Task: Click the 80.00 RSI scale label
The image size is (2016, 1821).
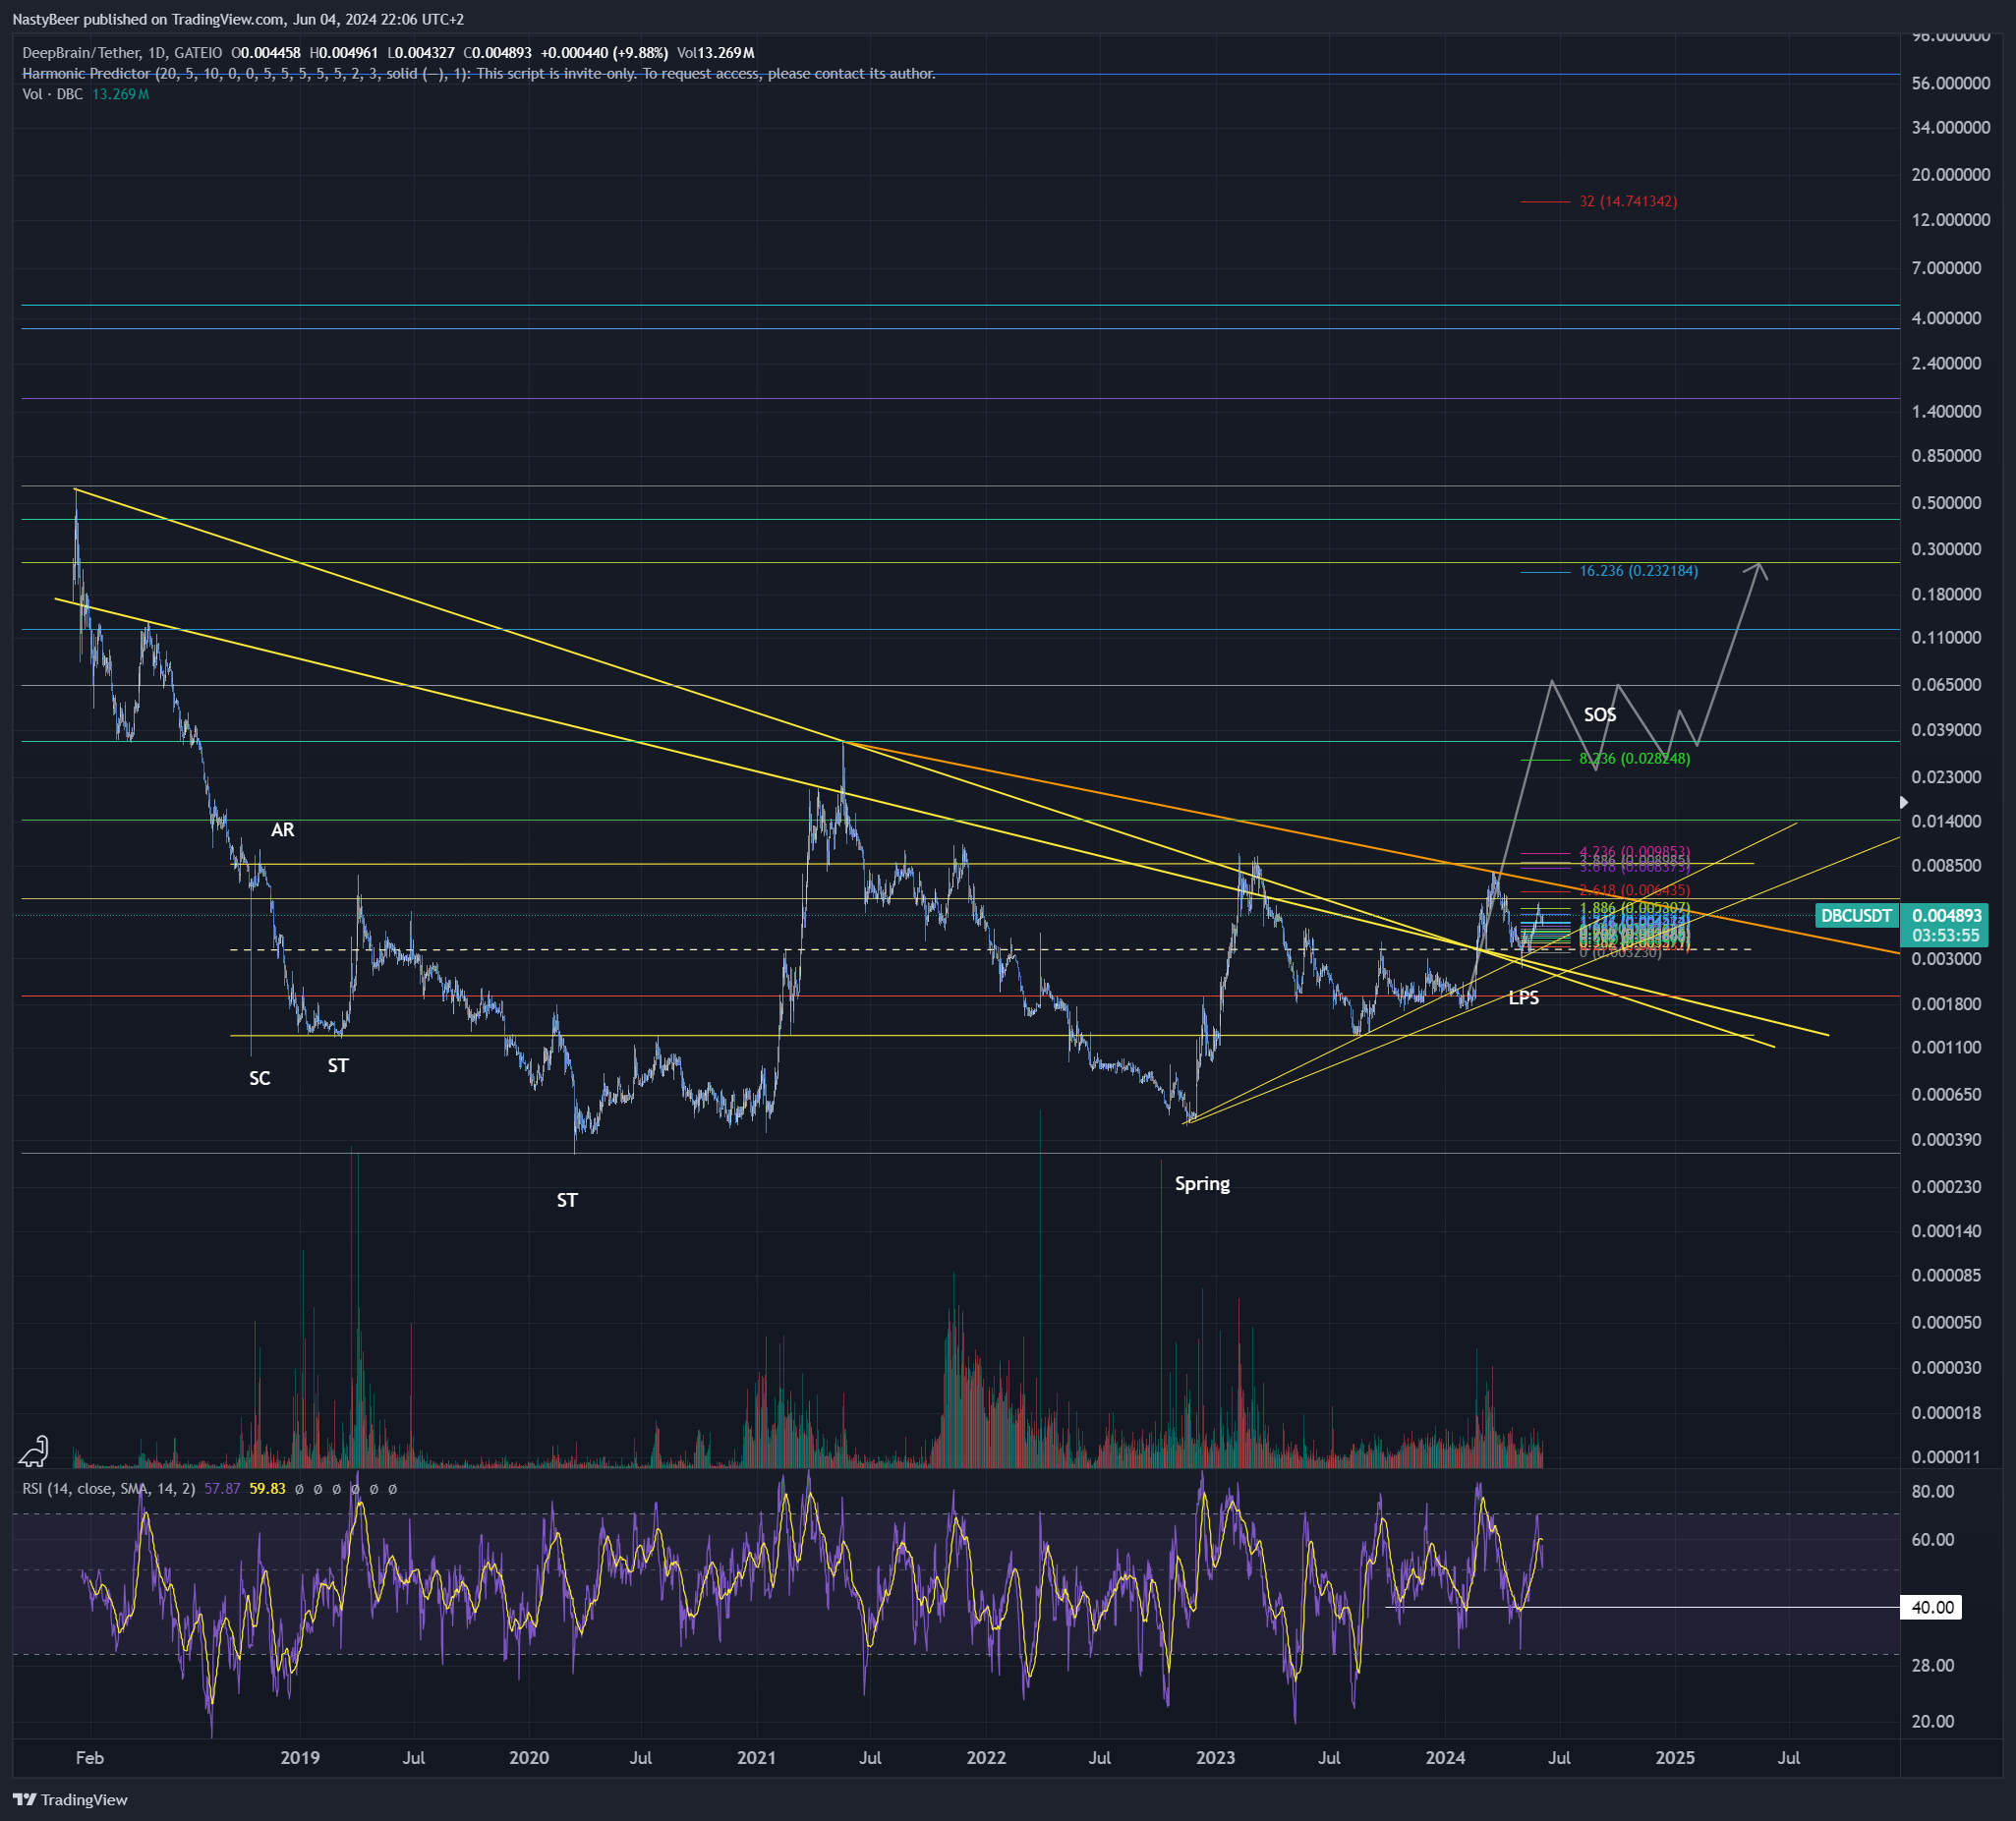Action: tap(1932, 1491)
